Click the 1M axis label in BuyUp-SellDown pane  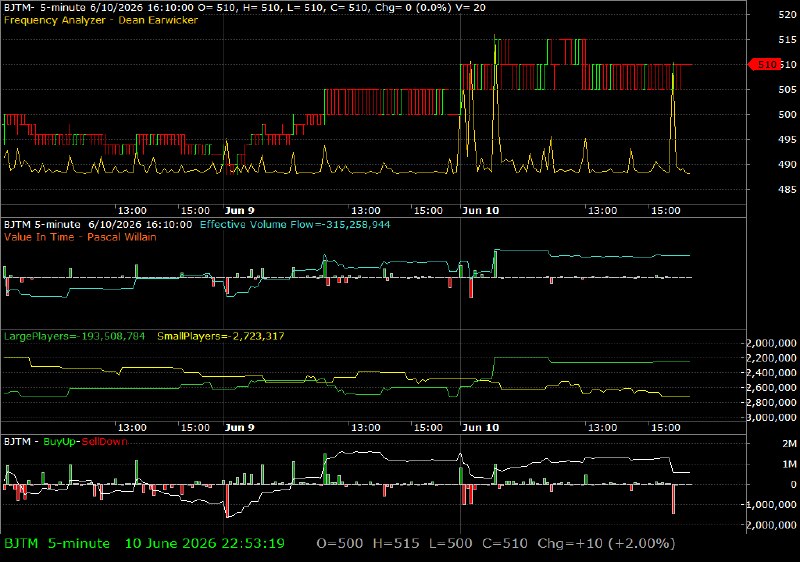coord(789,465)
